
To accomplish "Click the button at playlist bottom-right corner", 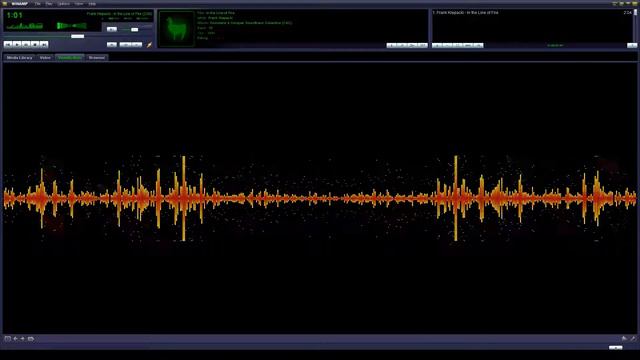I will tap(632, 45).
